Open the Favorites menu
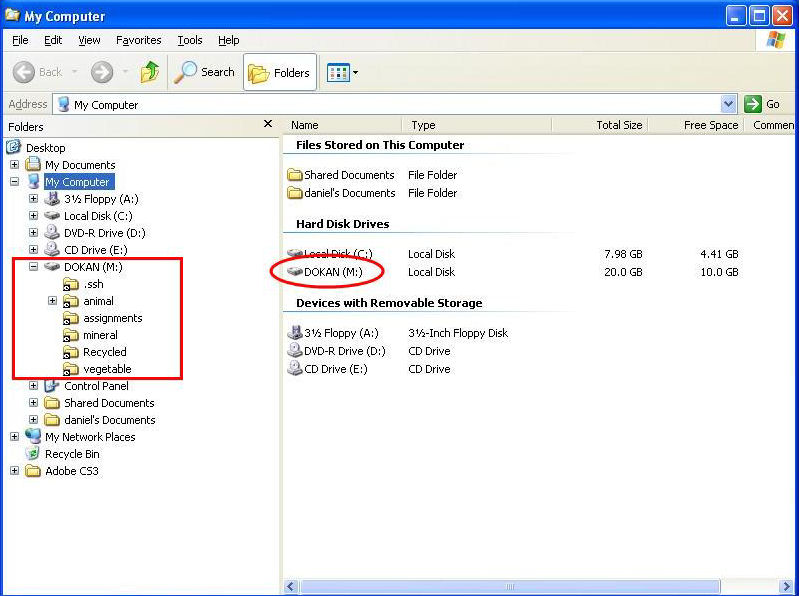Viewport: 799px width, 596px height. 138,40
